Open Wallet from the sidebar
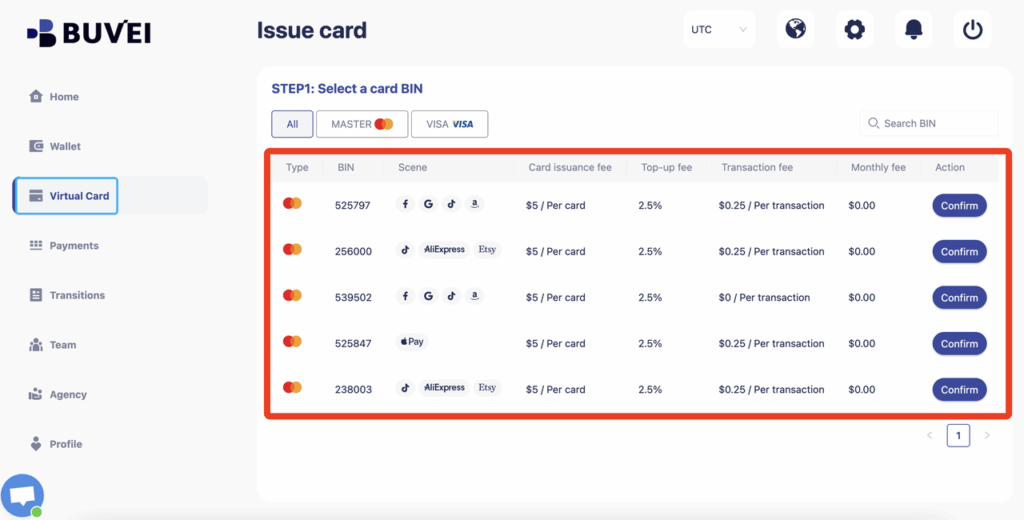1024x520 pixels. point(65,146)
